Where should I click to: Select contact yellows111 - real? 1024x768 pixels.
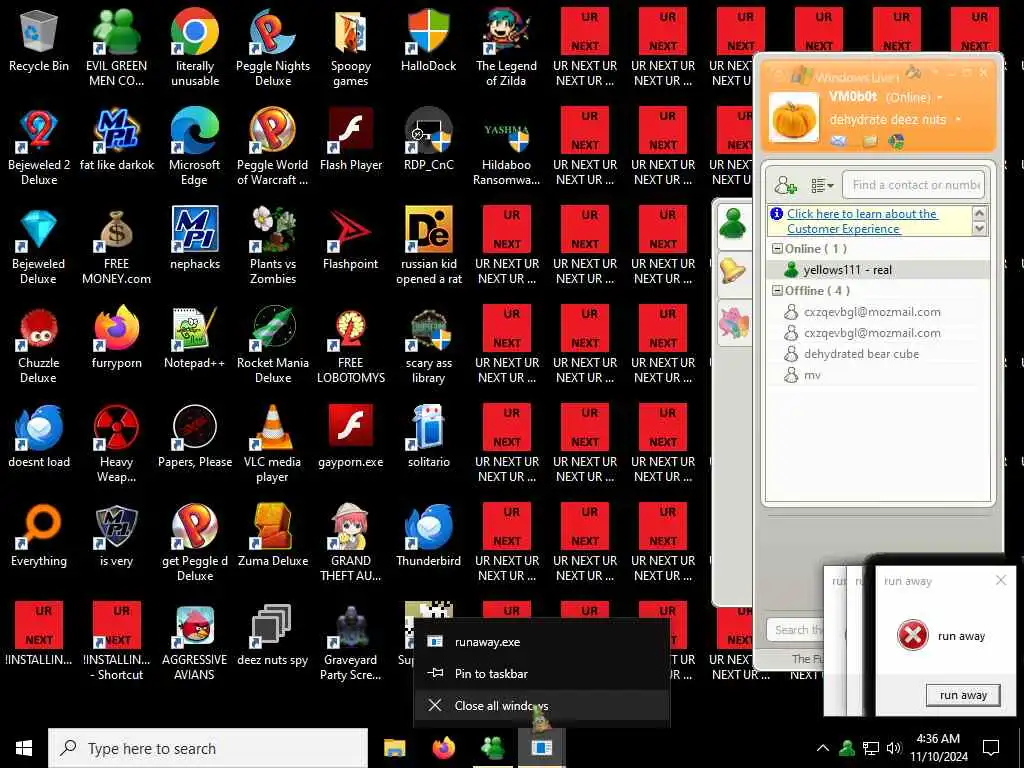click(x=878, y=270)
